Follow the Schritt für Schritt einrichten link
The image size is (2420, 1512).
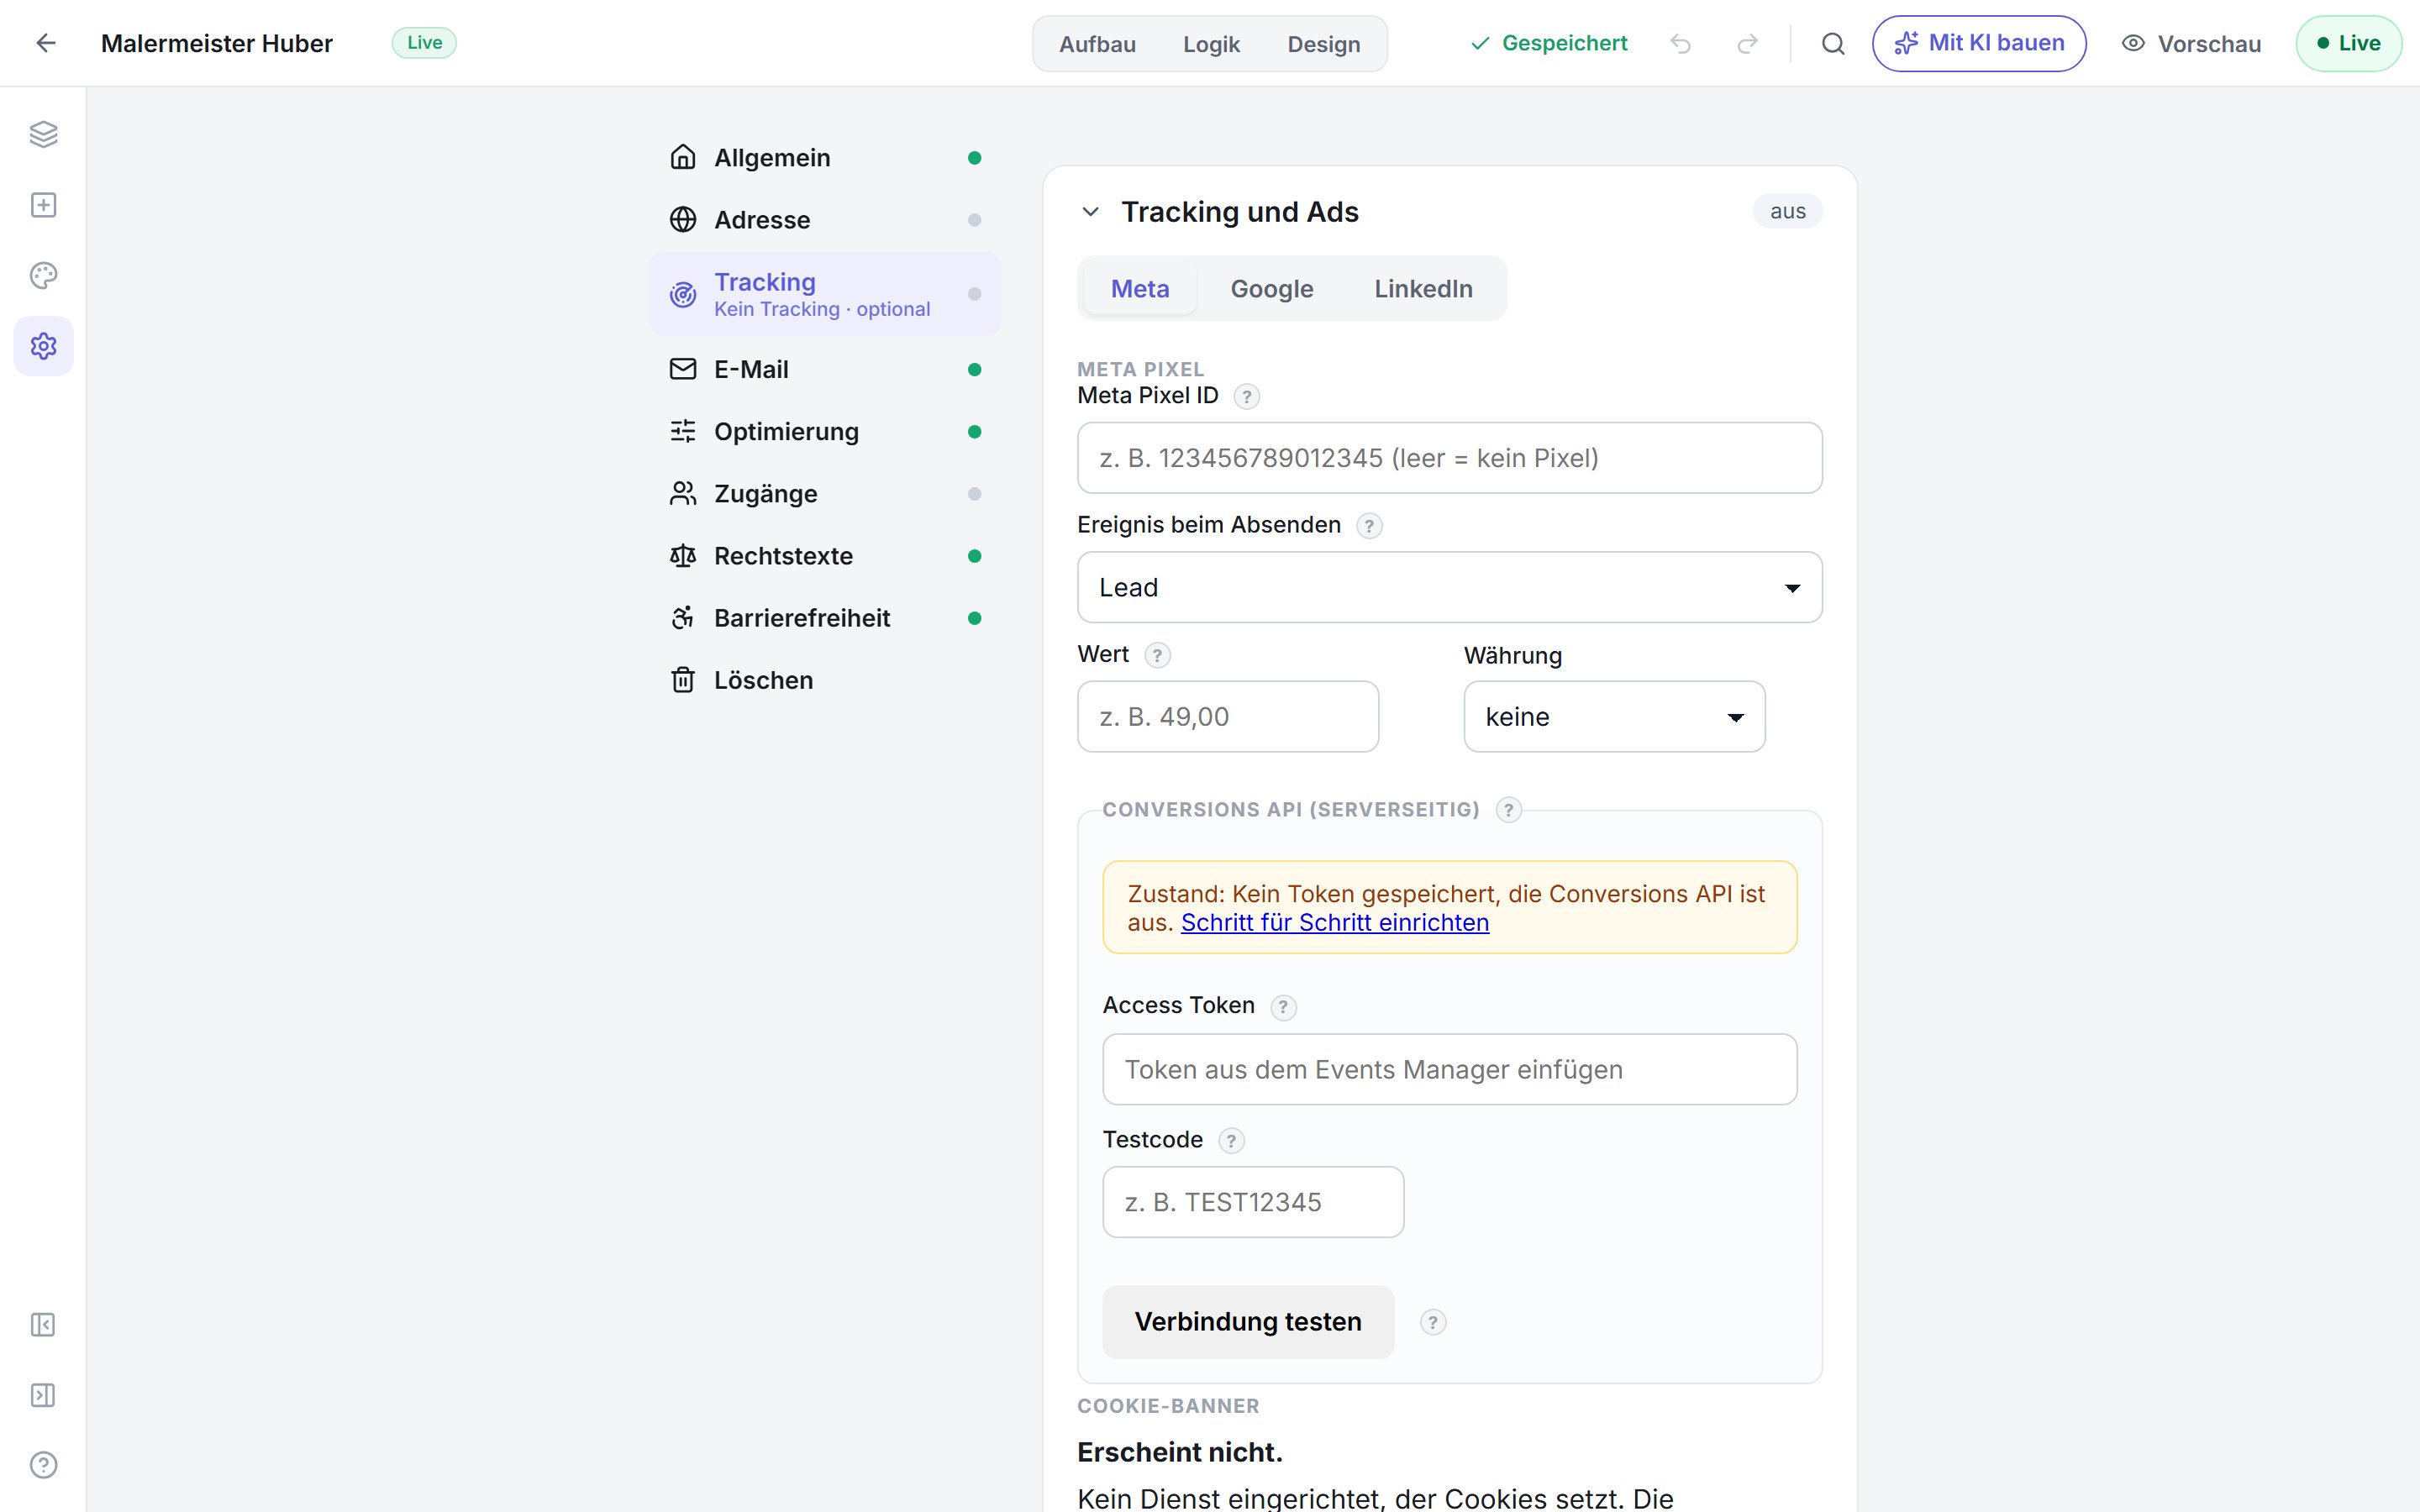click(x=1335, y=923)
